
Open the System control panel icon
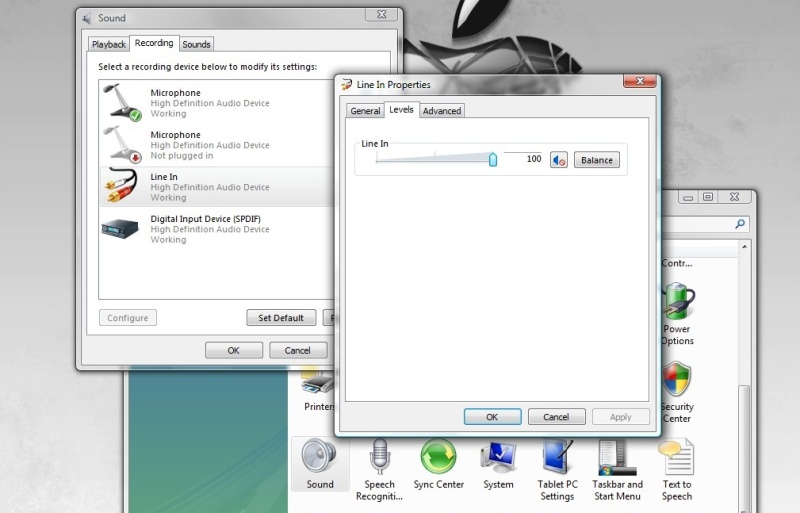point(498,466)
